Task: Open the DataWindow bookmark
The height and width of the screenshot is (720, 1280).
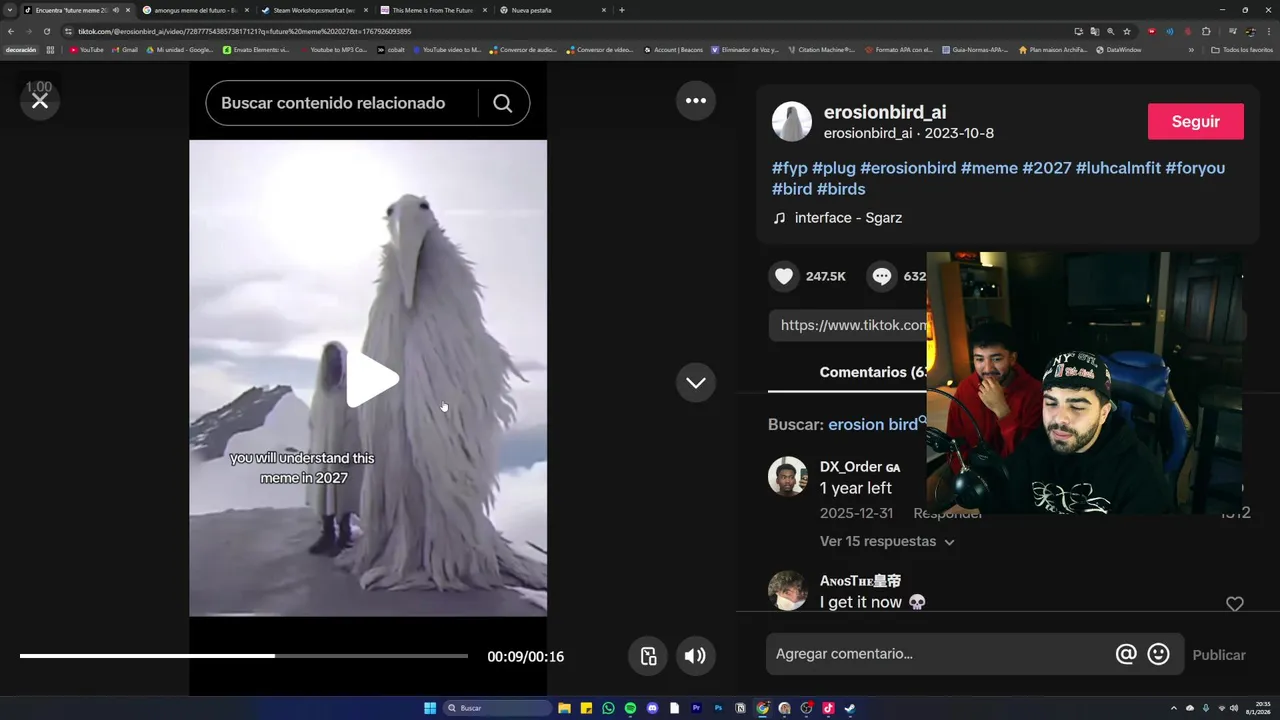Action: click(1118, 49)
